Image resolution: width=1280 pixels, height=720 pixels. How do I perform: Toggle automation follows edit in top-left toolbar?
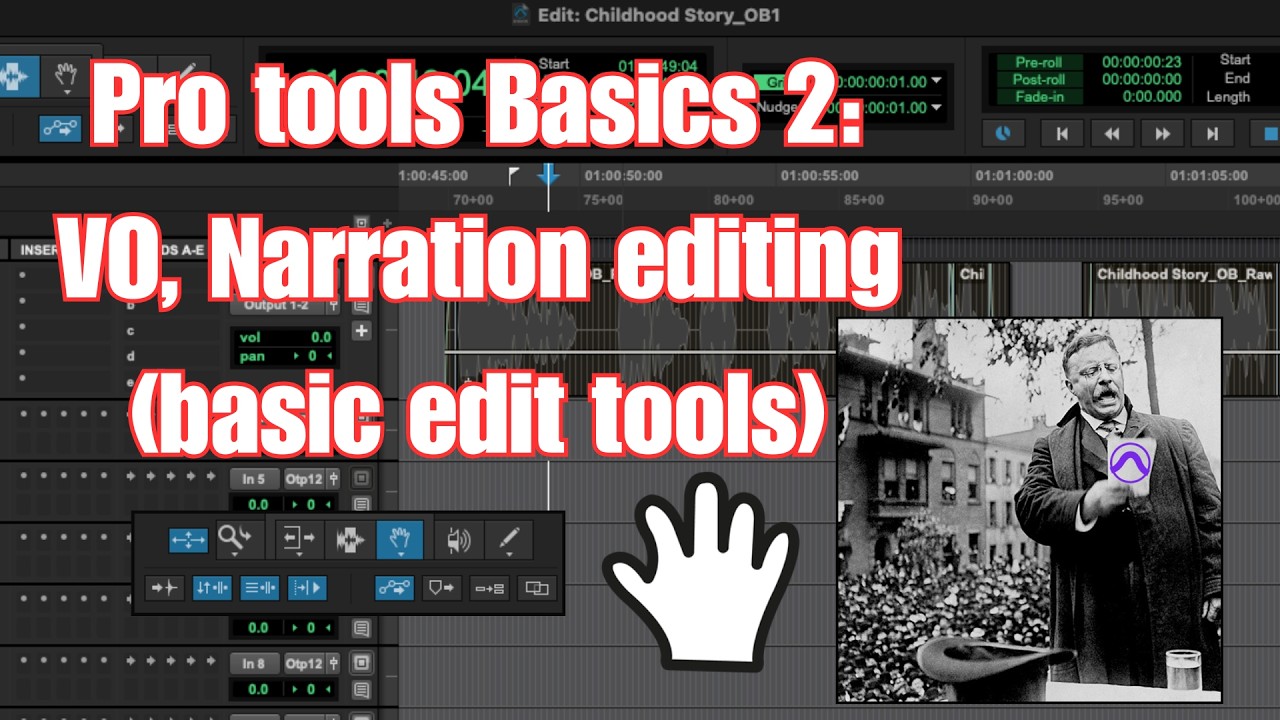61,128
